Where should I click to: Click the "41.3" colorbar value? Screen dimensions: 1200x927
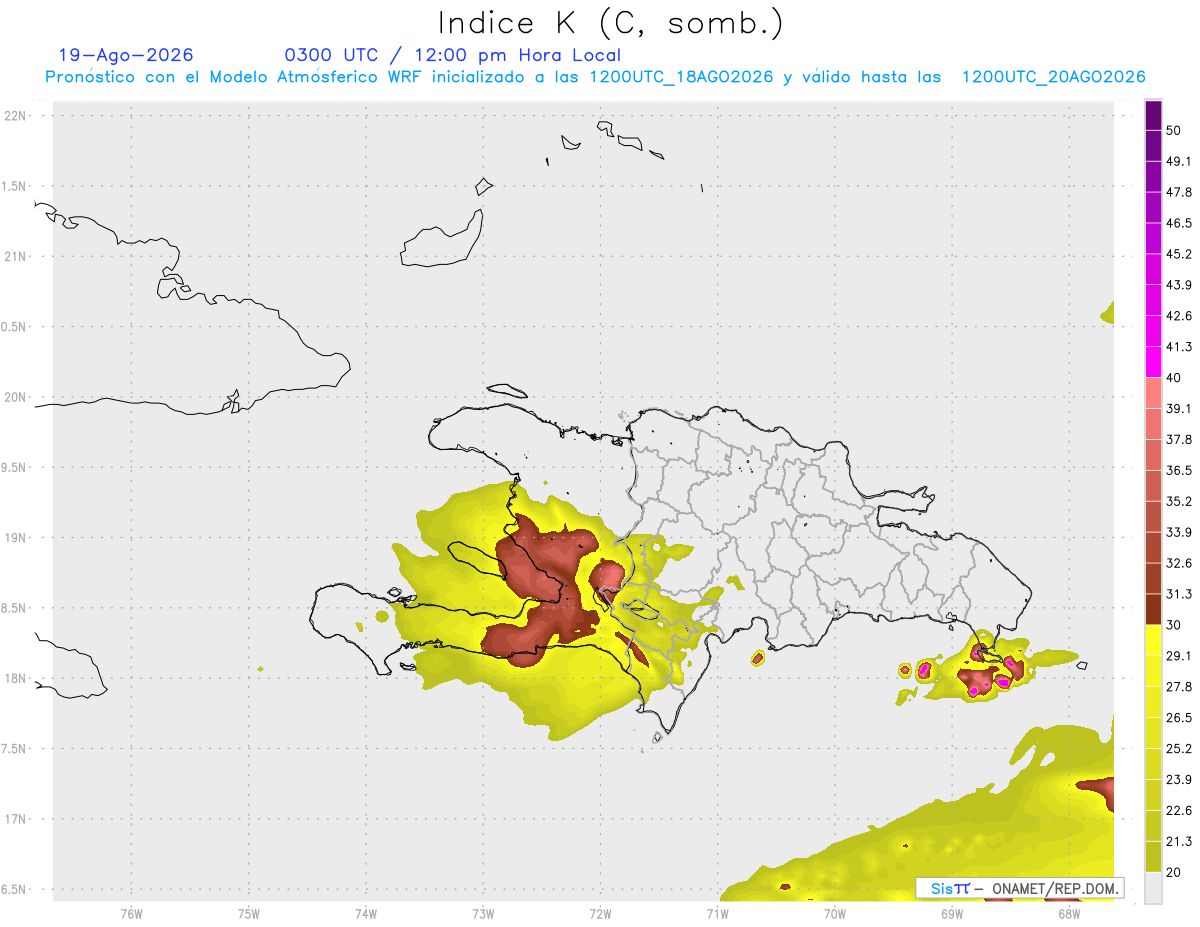(1178, 347)
